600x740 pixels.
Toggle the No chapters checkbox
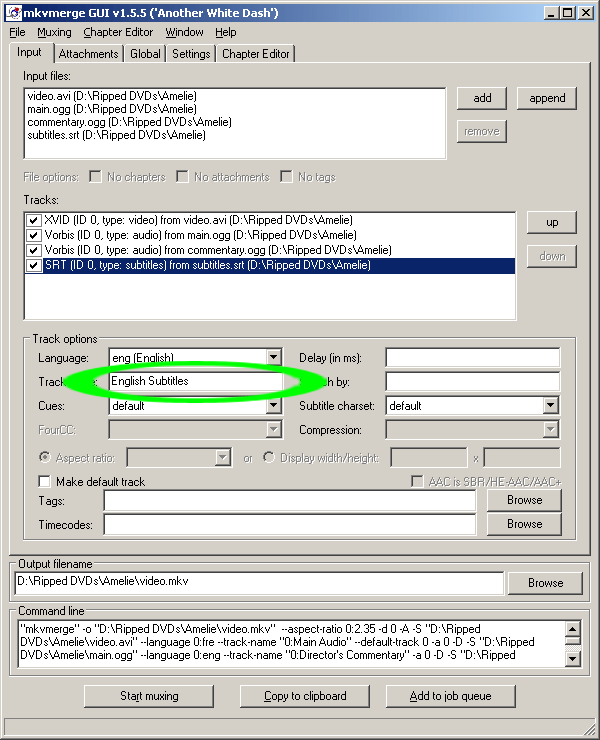point(95,177)
